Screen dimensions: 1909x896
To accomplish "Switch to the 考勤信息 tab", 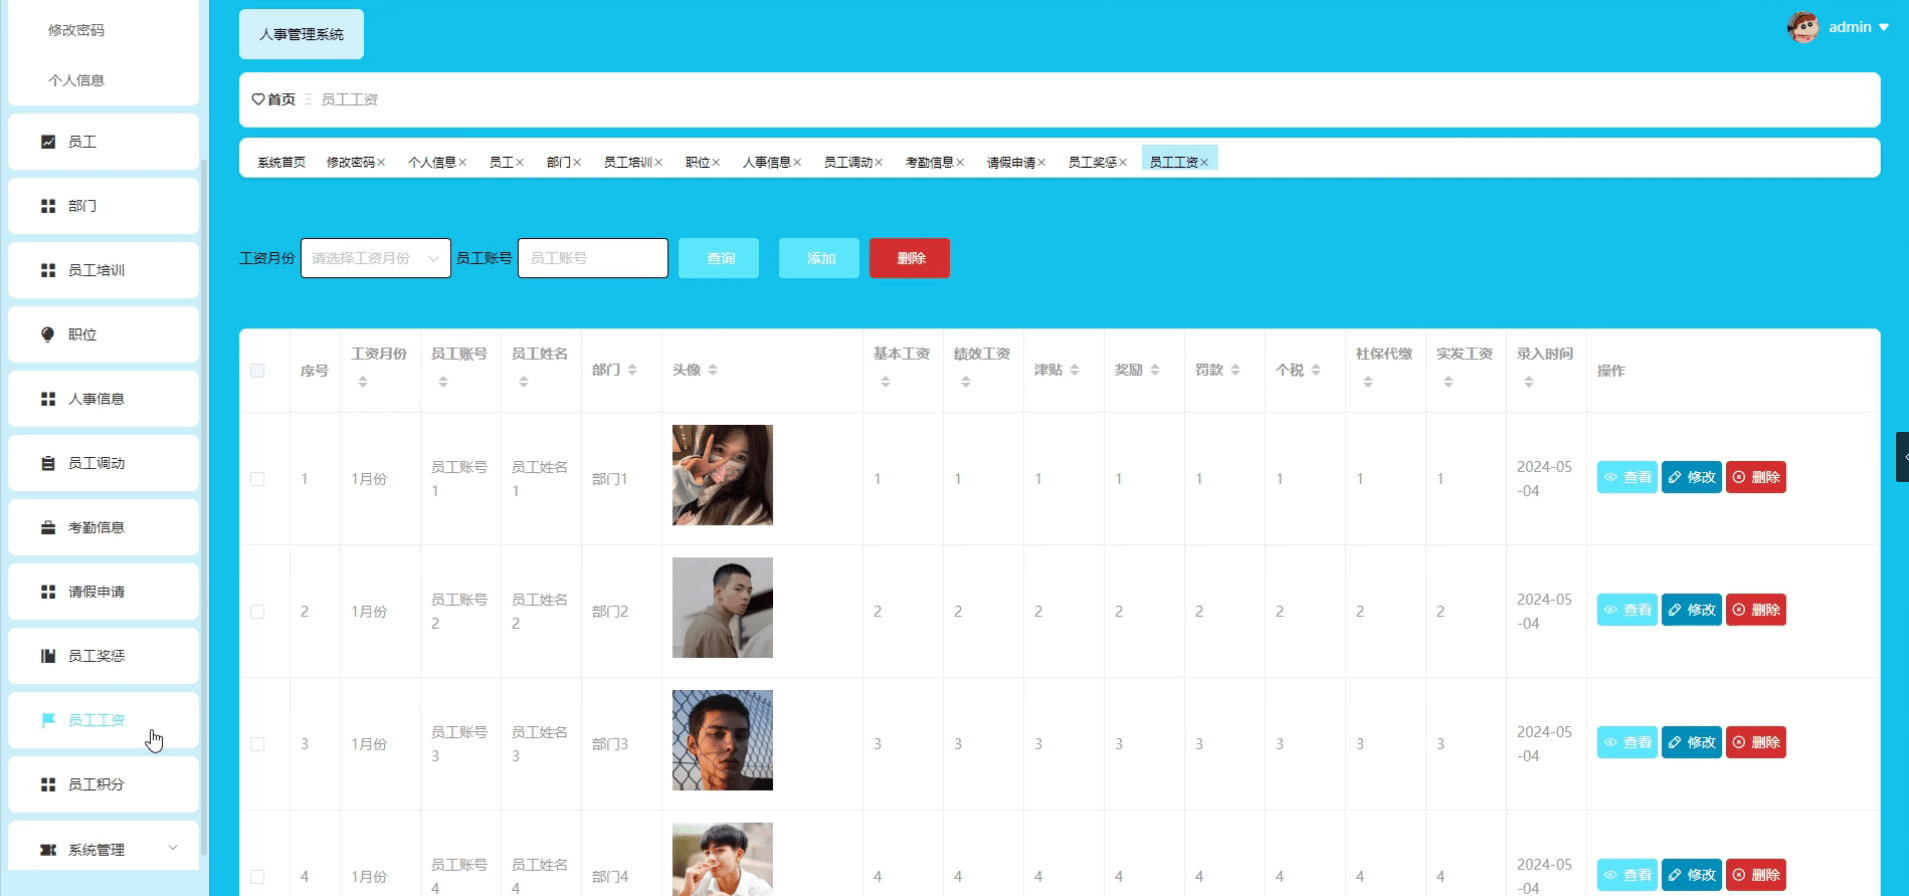I will coord(929,162).
